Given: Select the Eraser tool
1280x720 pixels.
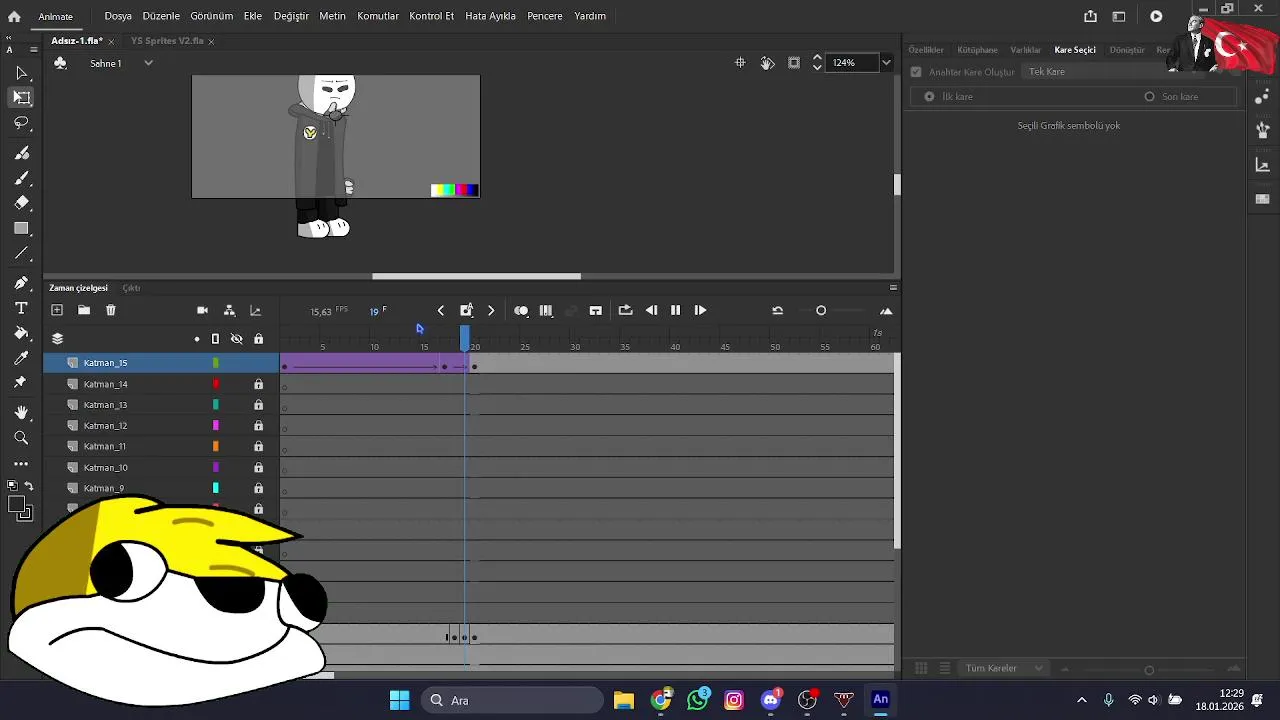Looking at the screenshot, I should click(22, 202).
